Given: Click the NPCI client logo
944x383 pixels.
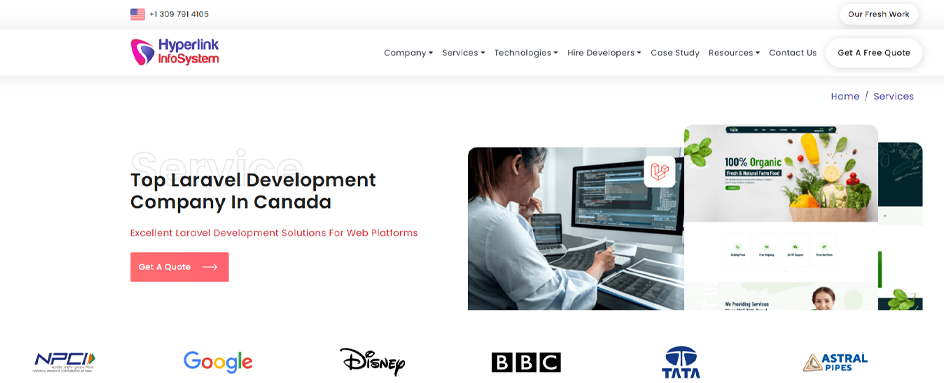Looking at the screenshot, I should [64, 362].
